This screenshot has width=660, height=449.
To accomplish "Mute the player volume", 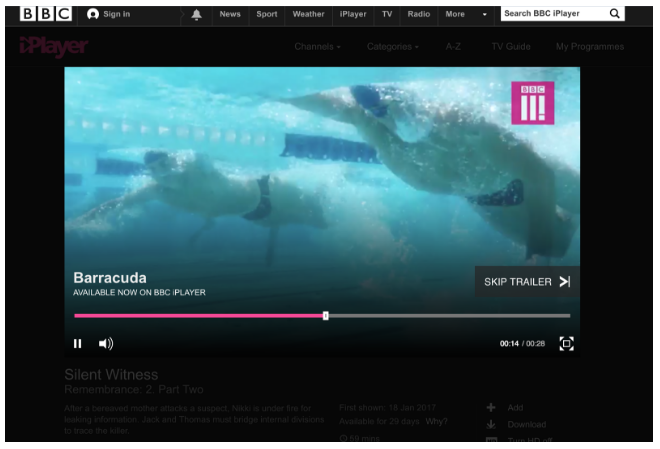I will [x=106, y=344].
